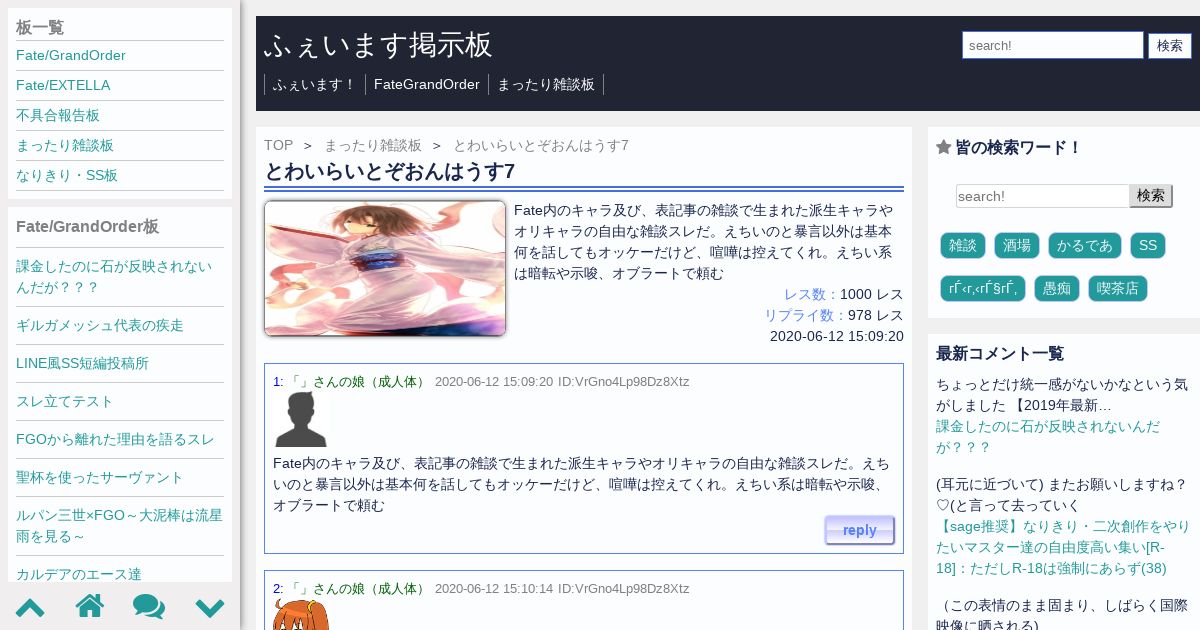The height and width of the screenshot is (630, 1200).
Task: Click the down chevron icon in bottom bar
Action: [x=210, y=607]
